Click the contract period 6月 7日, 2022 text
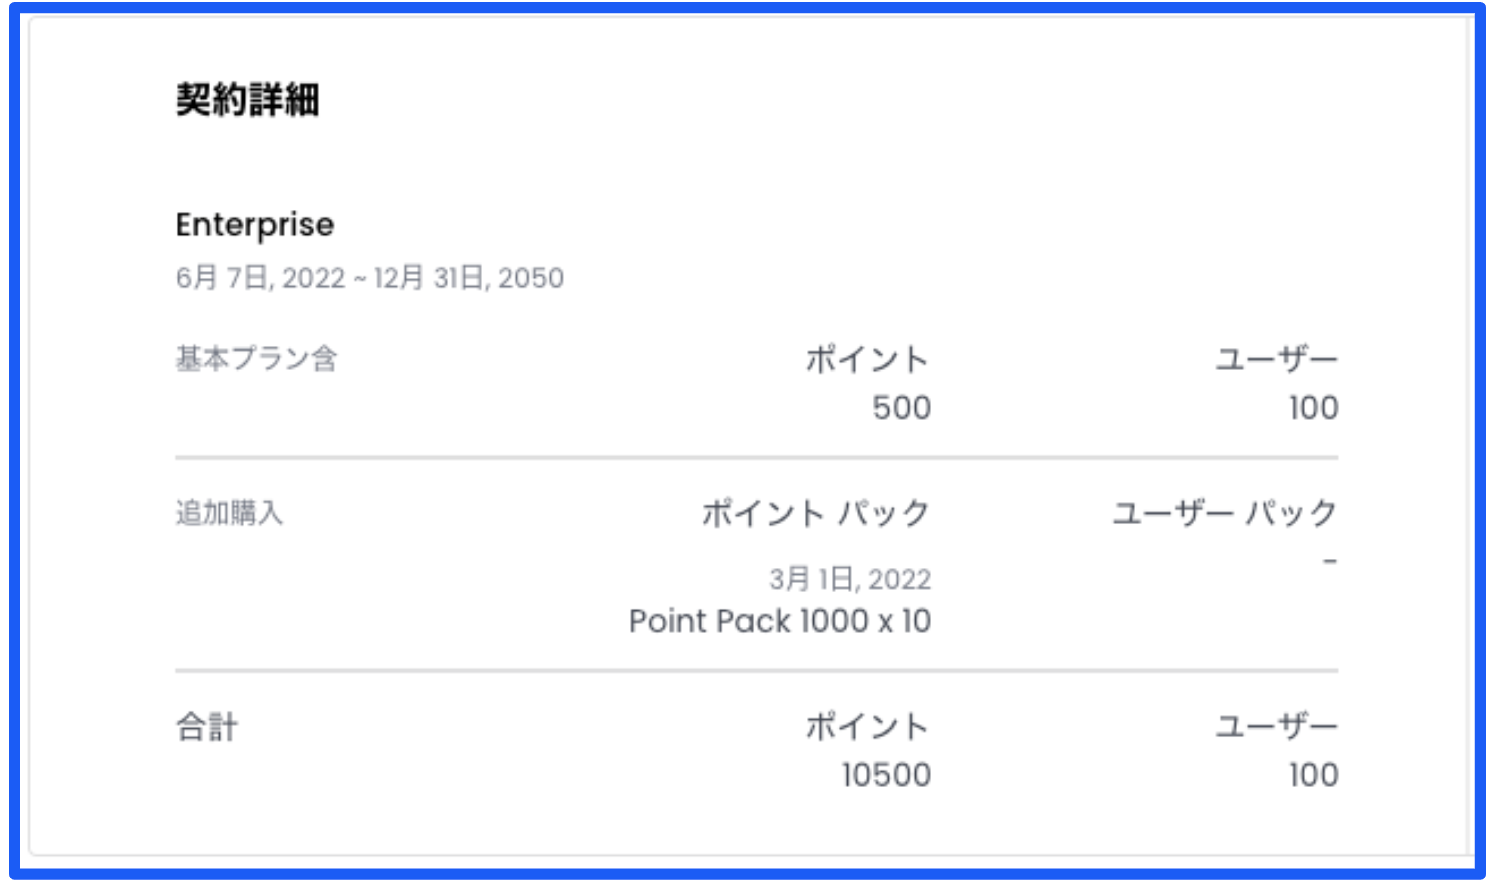This screenshot has height=884, width=1498. (x=260, y=278)
